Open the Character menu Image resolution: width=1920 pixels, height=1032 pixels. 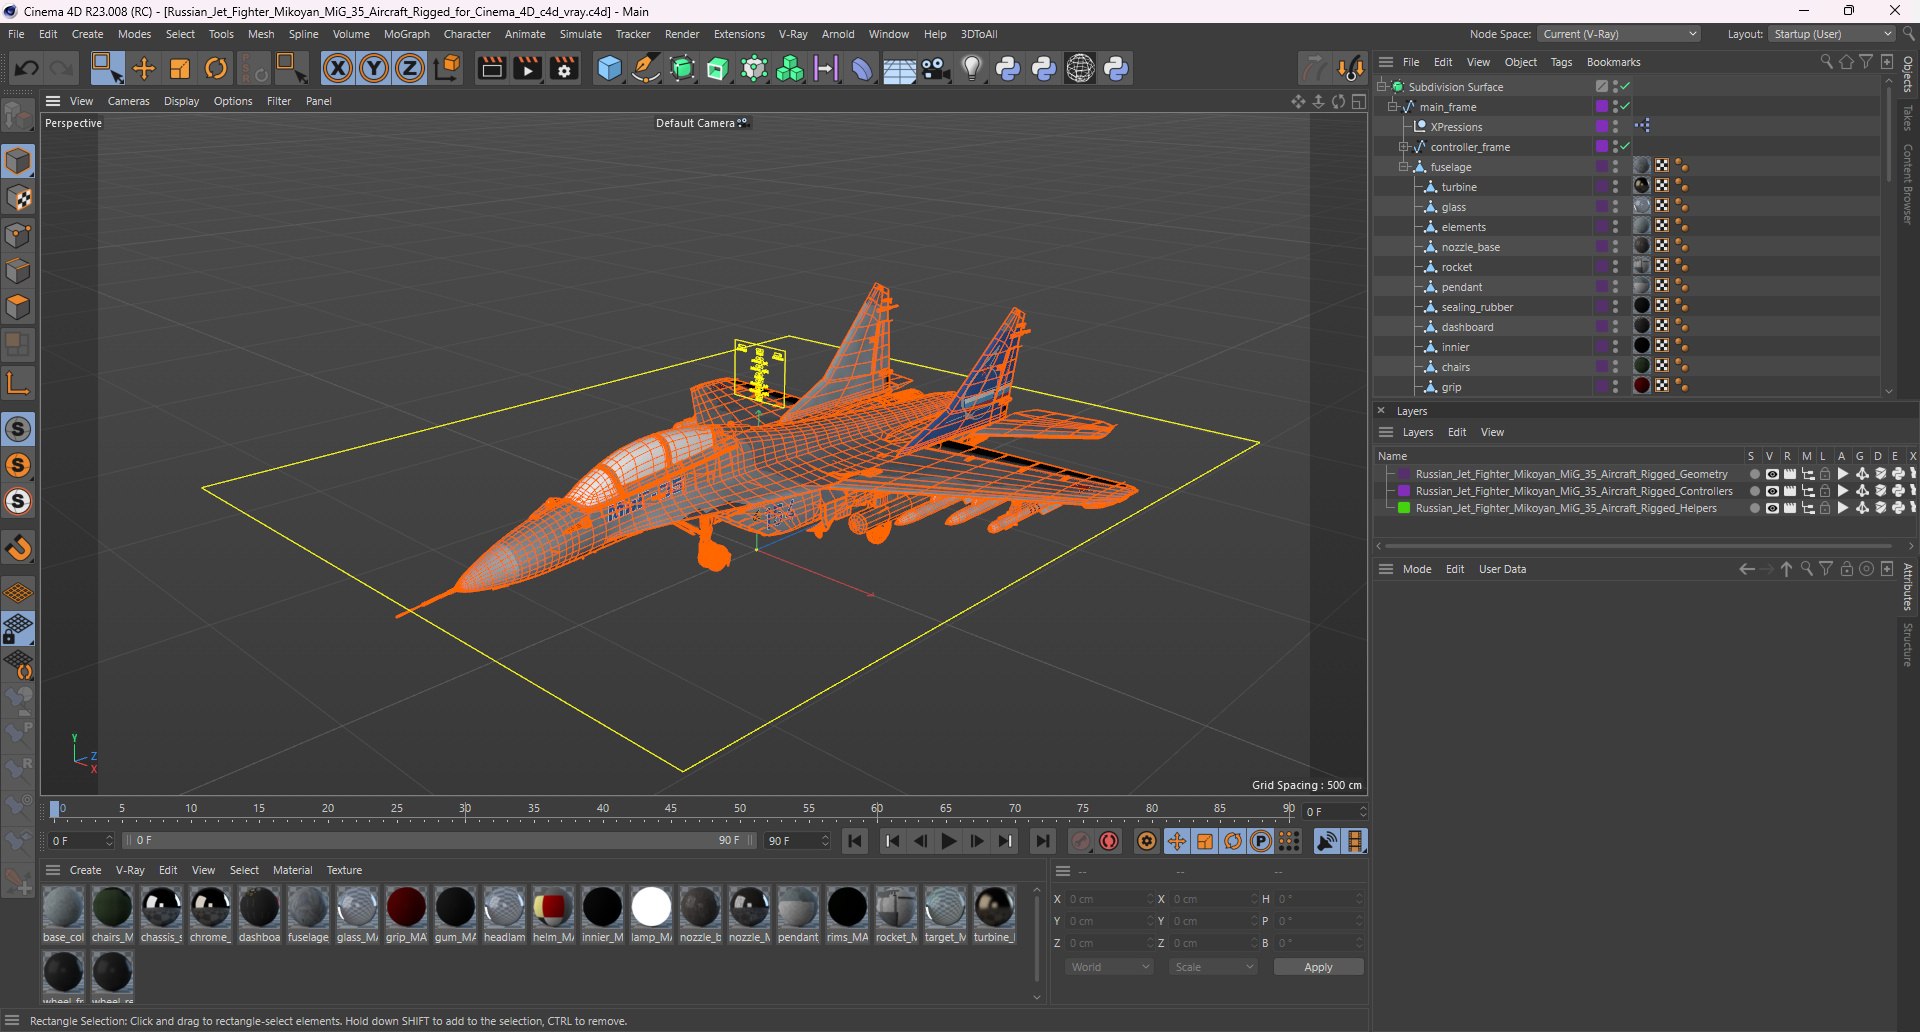coord(467,34)
